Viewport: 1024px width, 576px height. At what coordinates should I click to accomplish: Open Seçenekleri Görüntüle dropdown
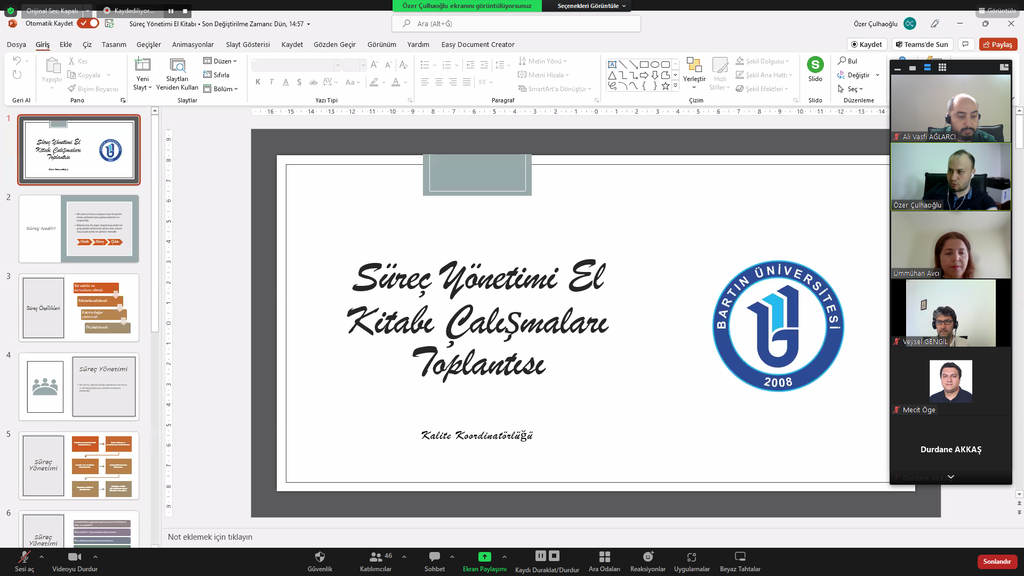(x=592, y=6)
